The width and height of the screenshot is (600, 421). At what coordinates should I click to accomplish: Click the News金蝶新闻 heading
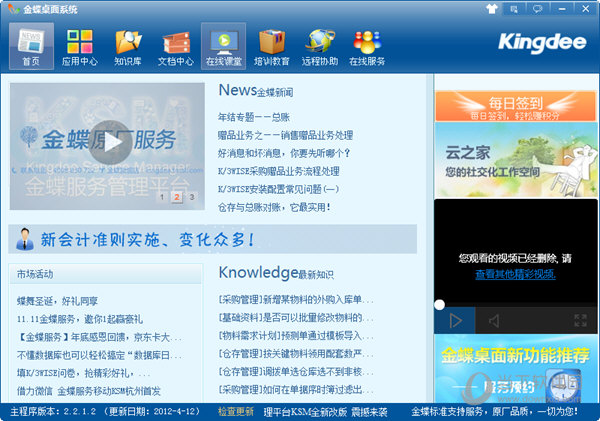pos(256,91)
